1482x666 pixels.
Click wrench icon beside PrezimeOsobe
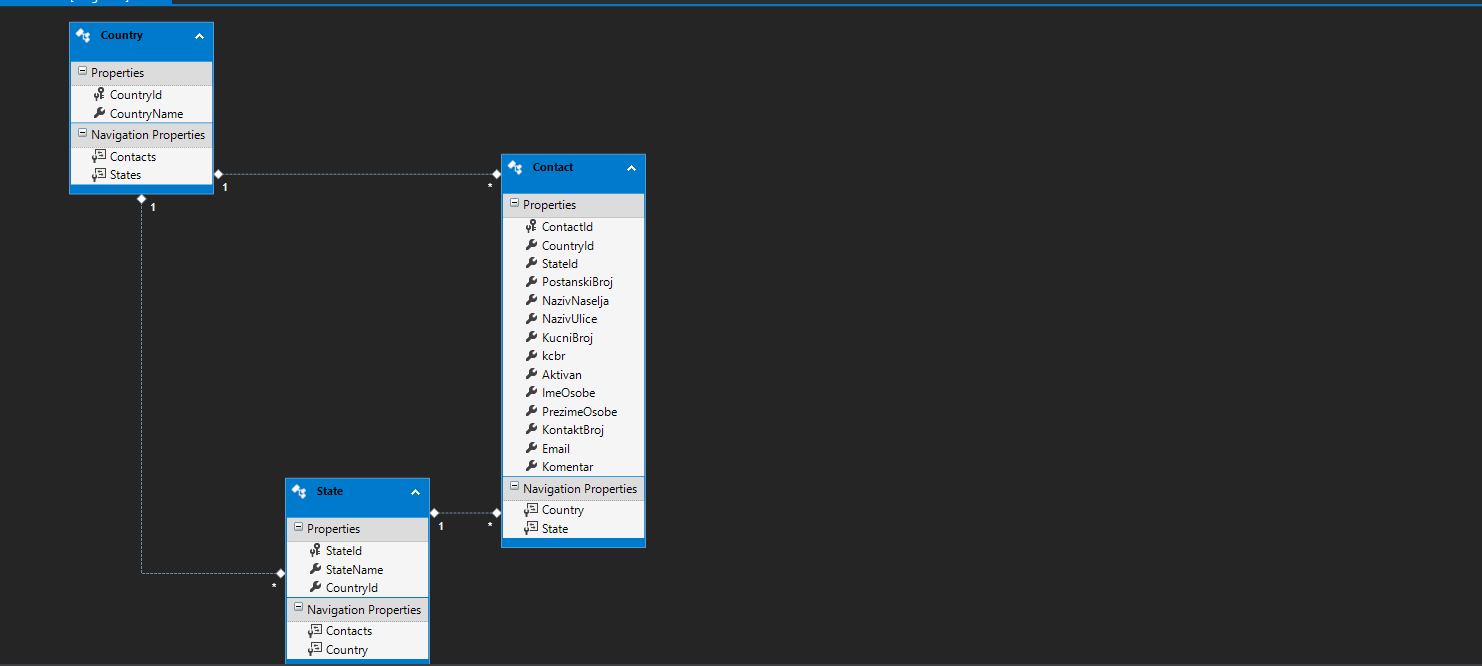click(x=531, y=411)
